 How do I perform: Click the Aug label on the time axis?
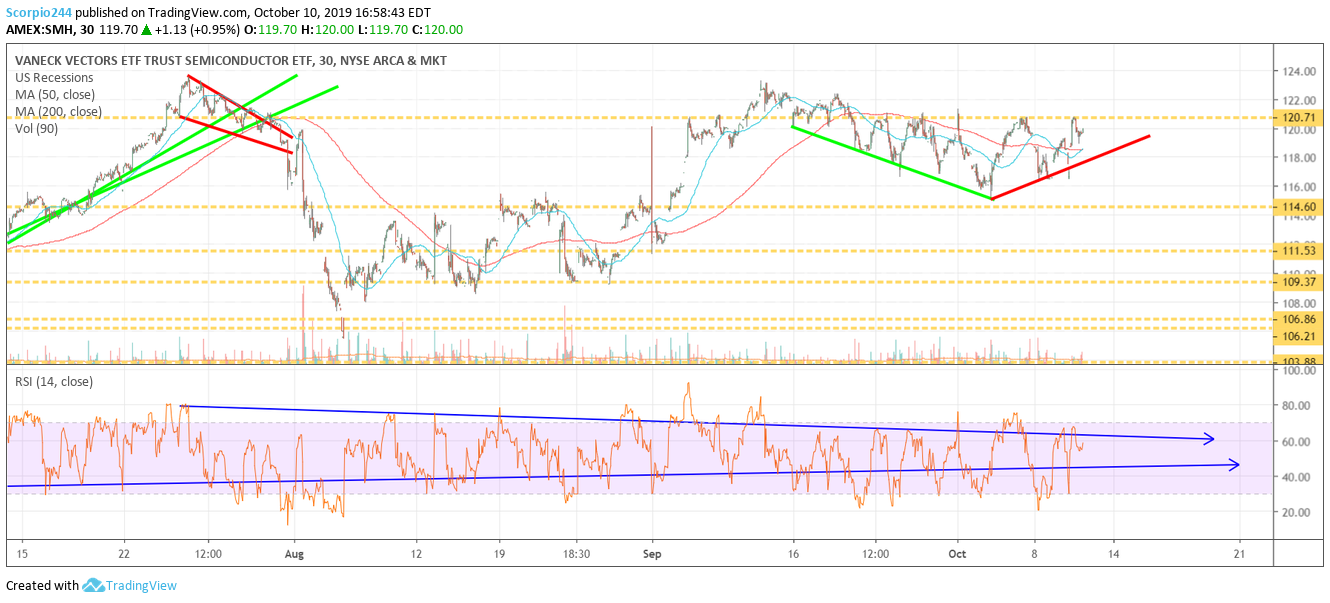tap(293, 552)
